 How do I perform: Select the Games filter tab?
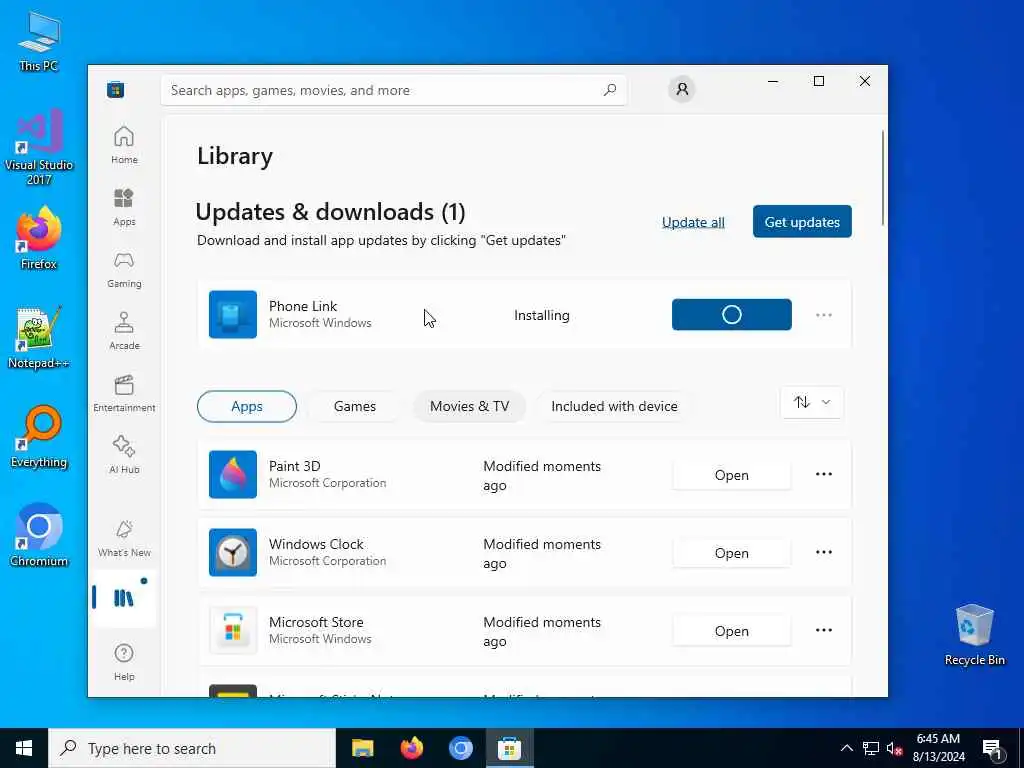pyautogui.click(x=355, y=406)
